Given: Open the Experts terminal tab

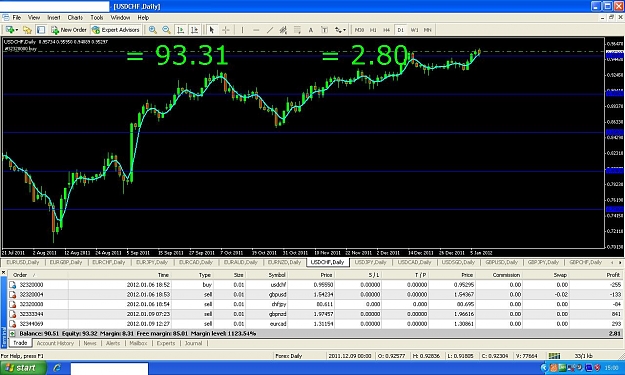Looking at the screenshot, I should pos(166,343).
